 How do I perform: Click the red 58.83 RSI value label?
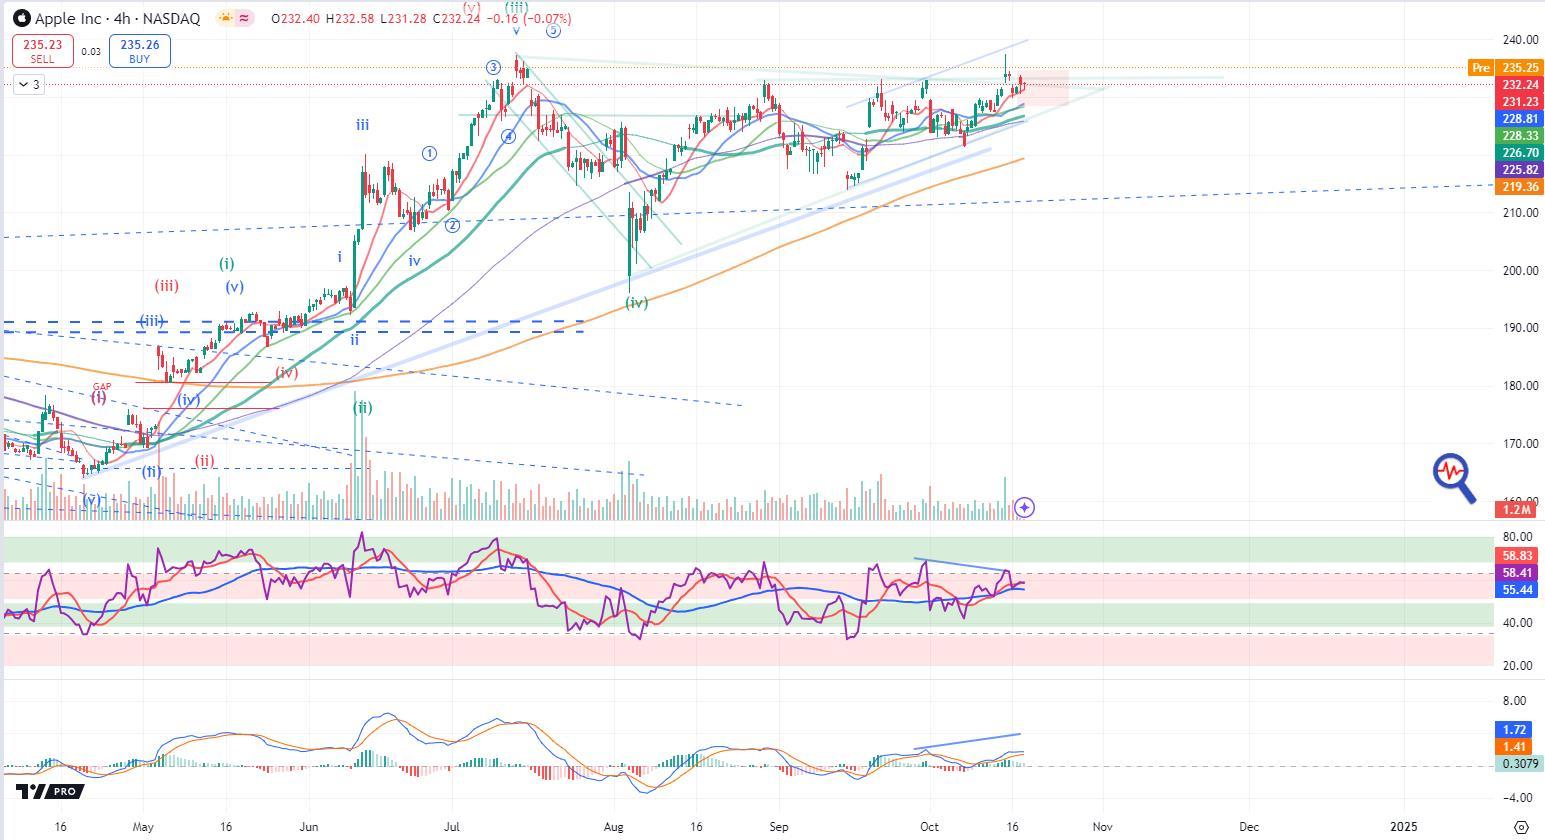point(1517,556)
